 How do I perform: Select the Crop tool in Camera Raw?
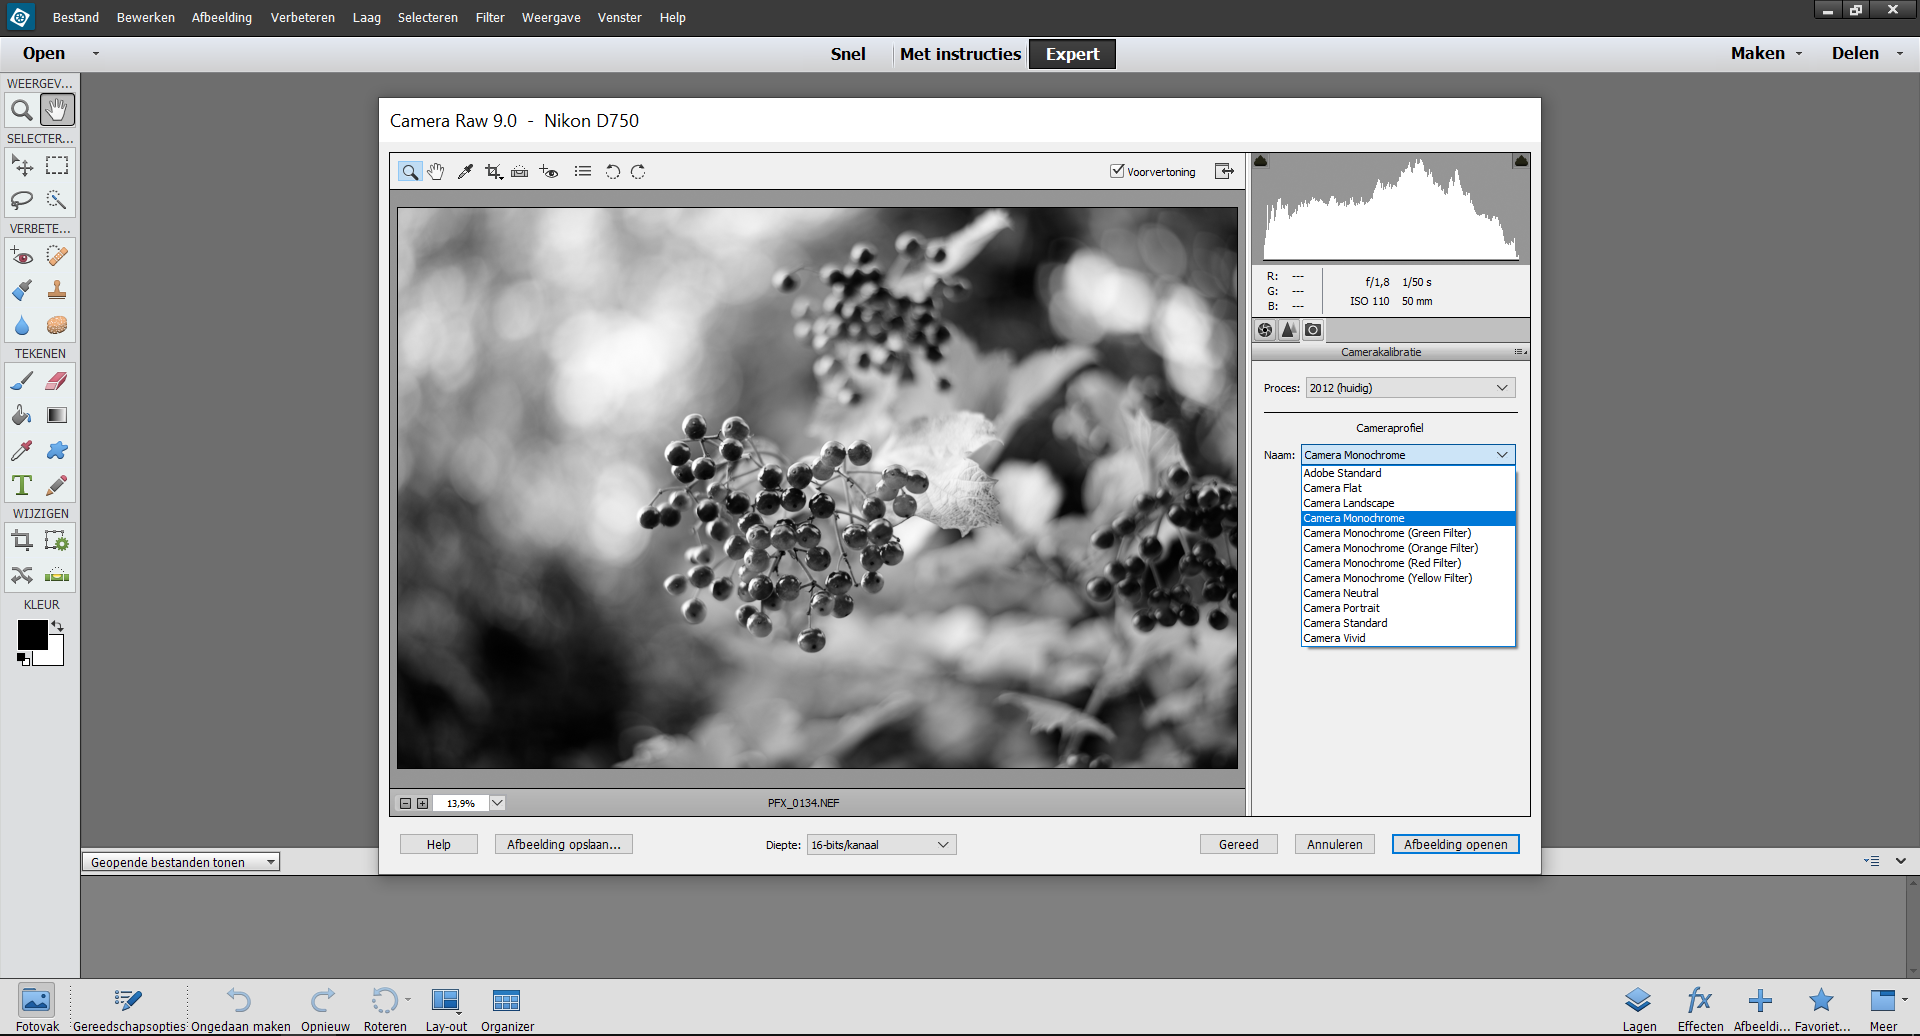click(491, 171)
